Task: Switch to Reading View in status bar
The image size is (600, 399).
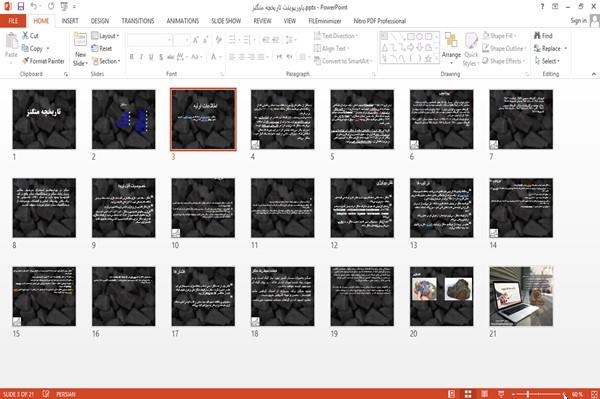Action: (484, 394)
